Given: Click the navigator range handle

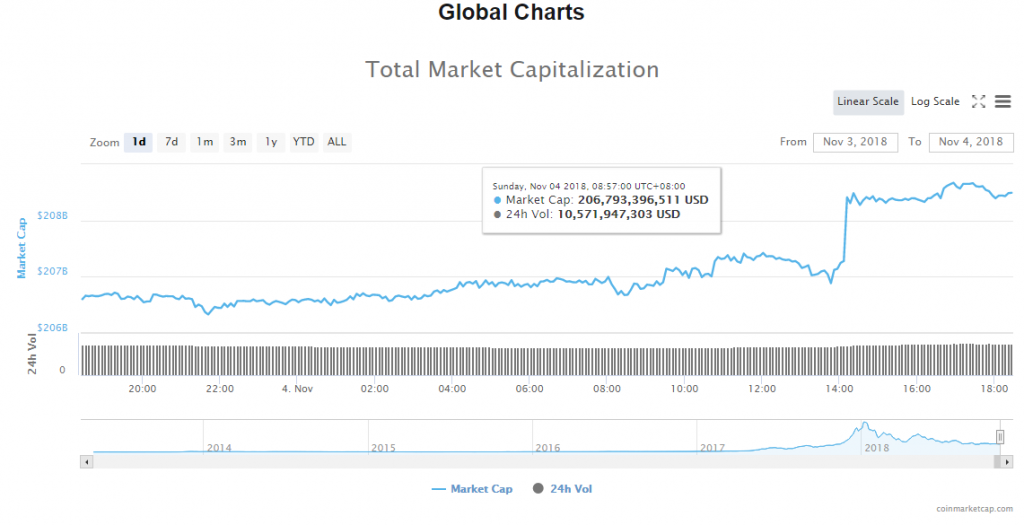Looking at the screenshot, I should pos(999,436).
